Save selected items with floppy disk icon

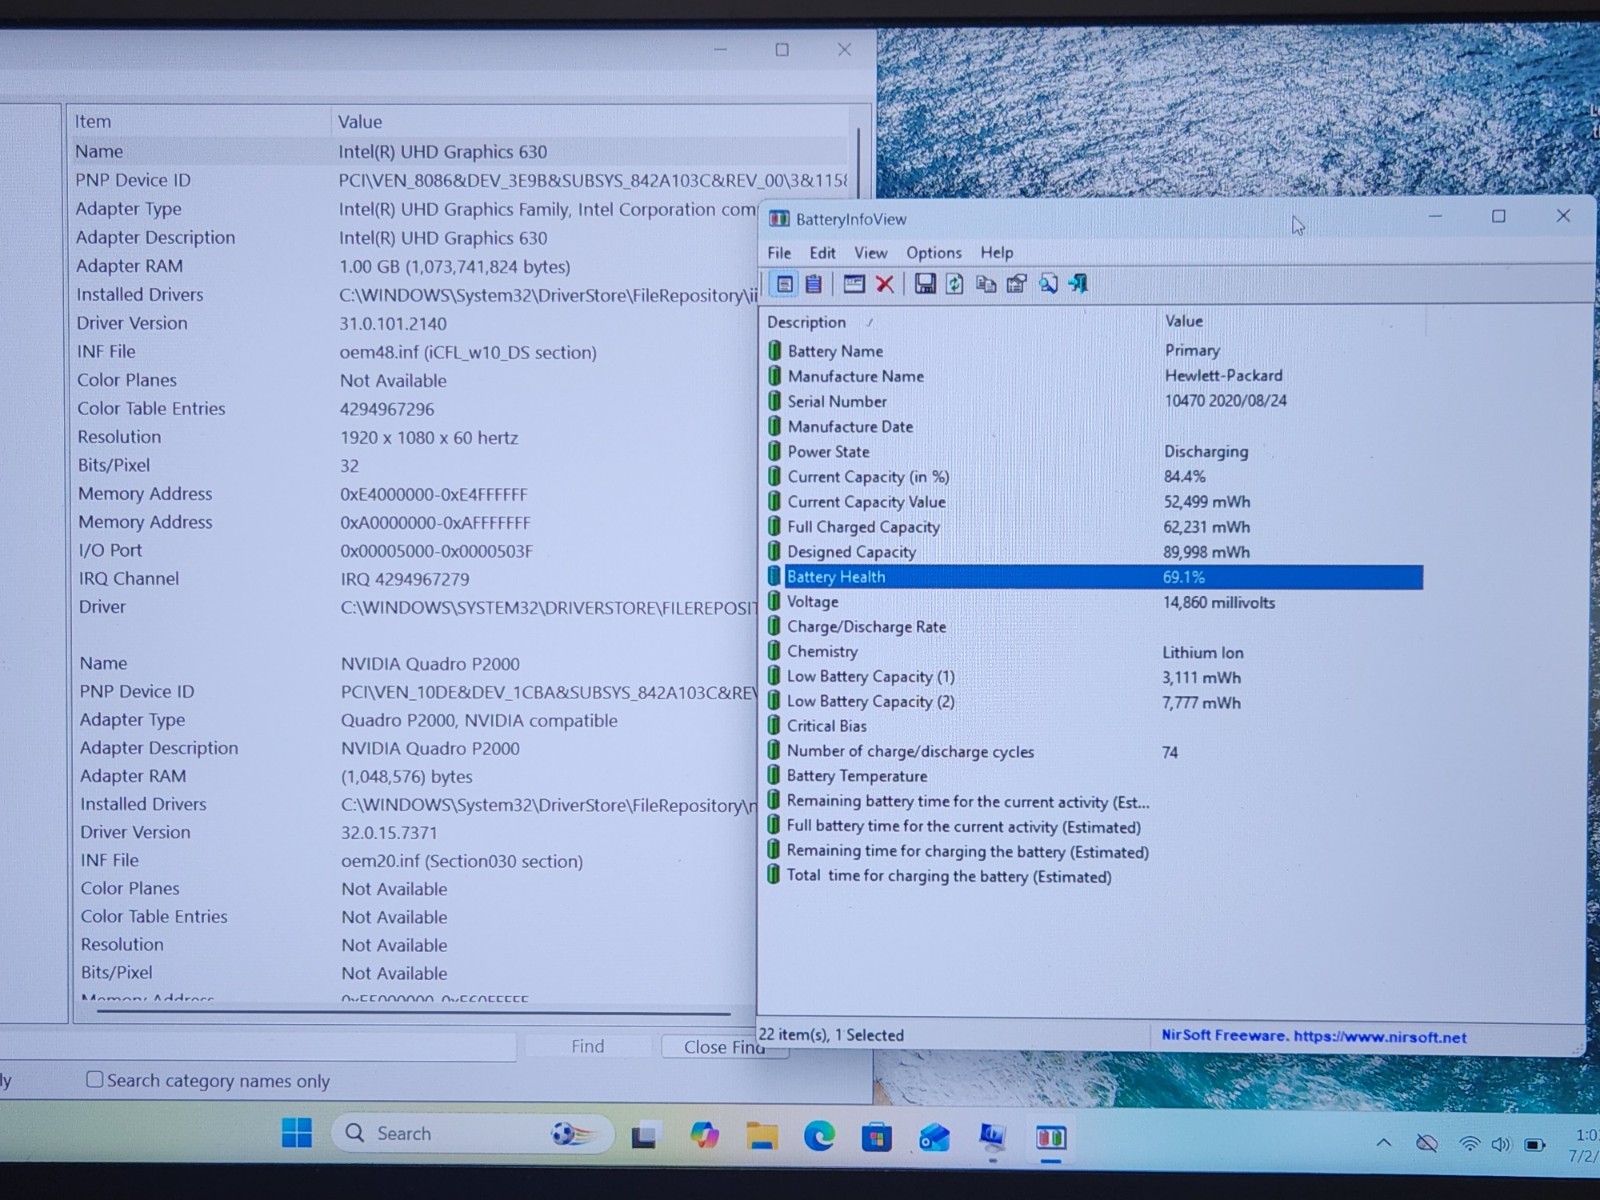coord(925,284)
